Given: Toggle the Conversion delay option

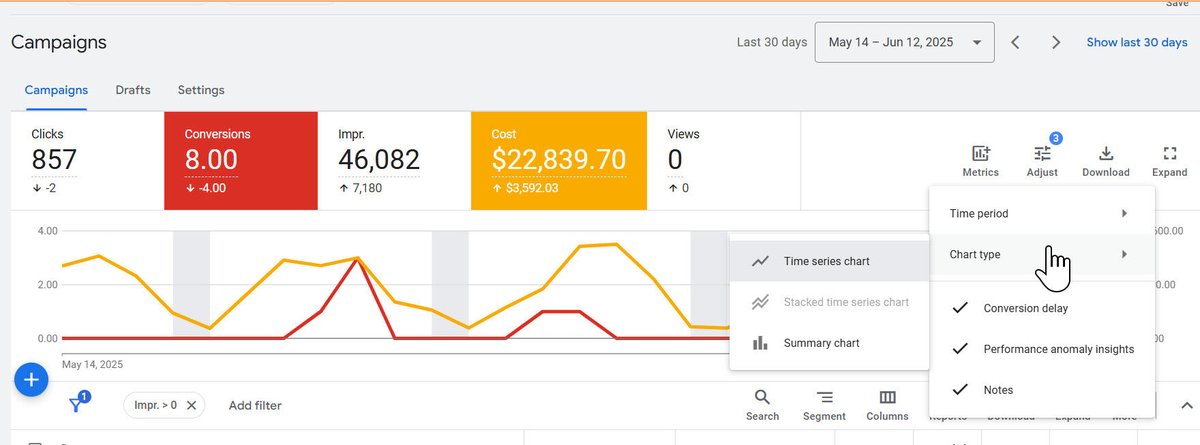Looking at the screenshot, I should pyautogui.click(x=1041, y=308).
